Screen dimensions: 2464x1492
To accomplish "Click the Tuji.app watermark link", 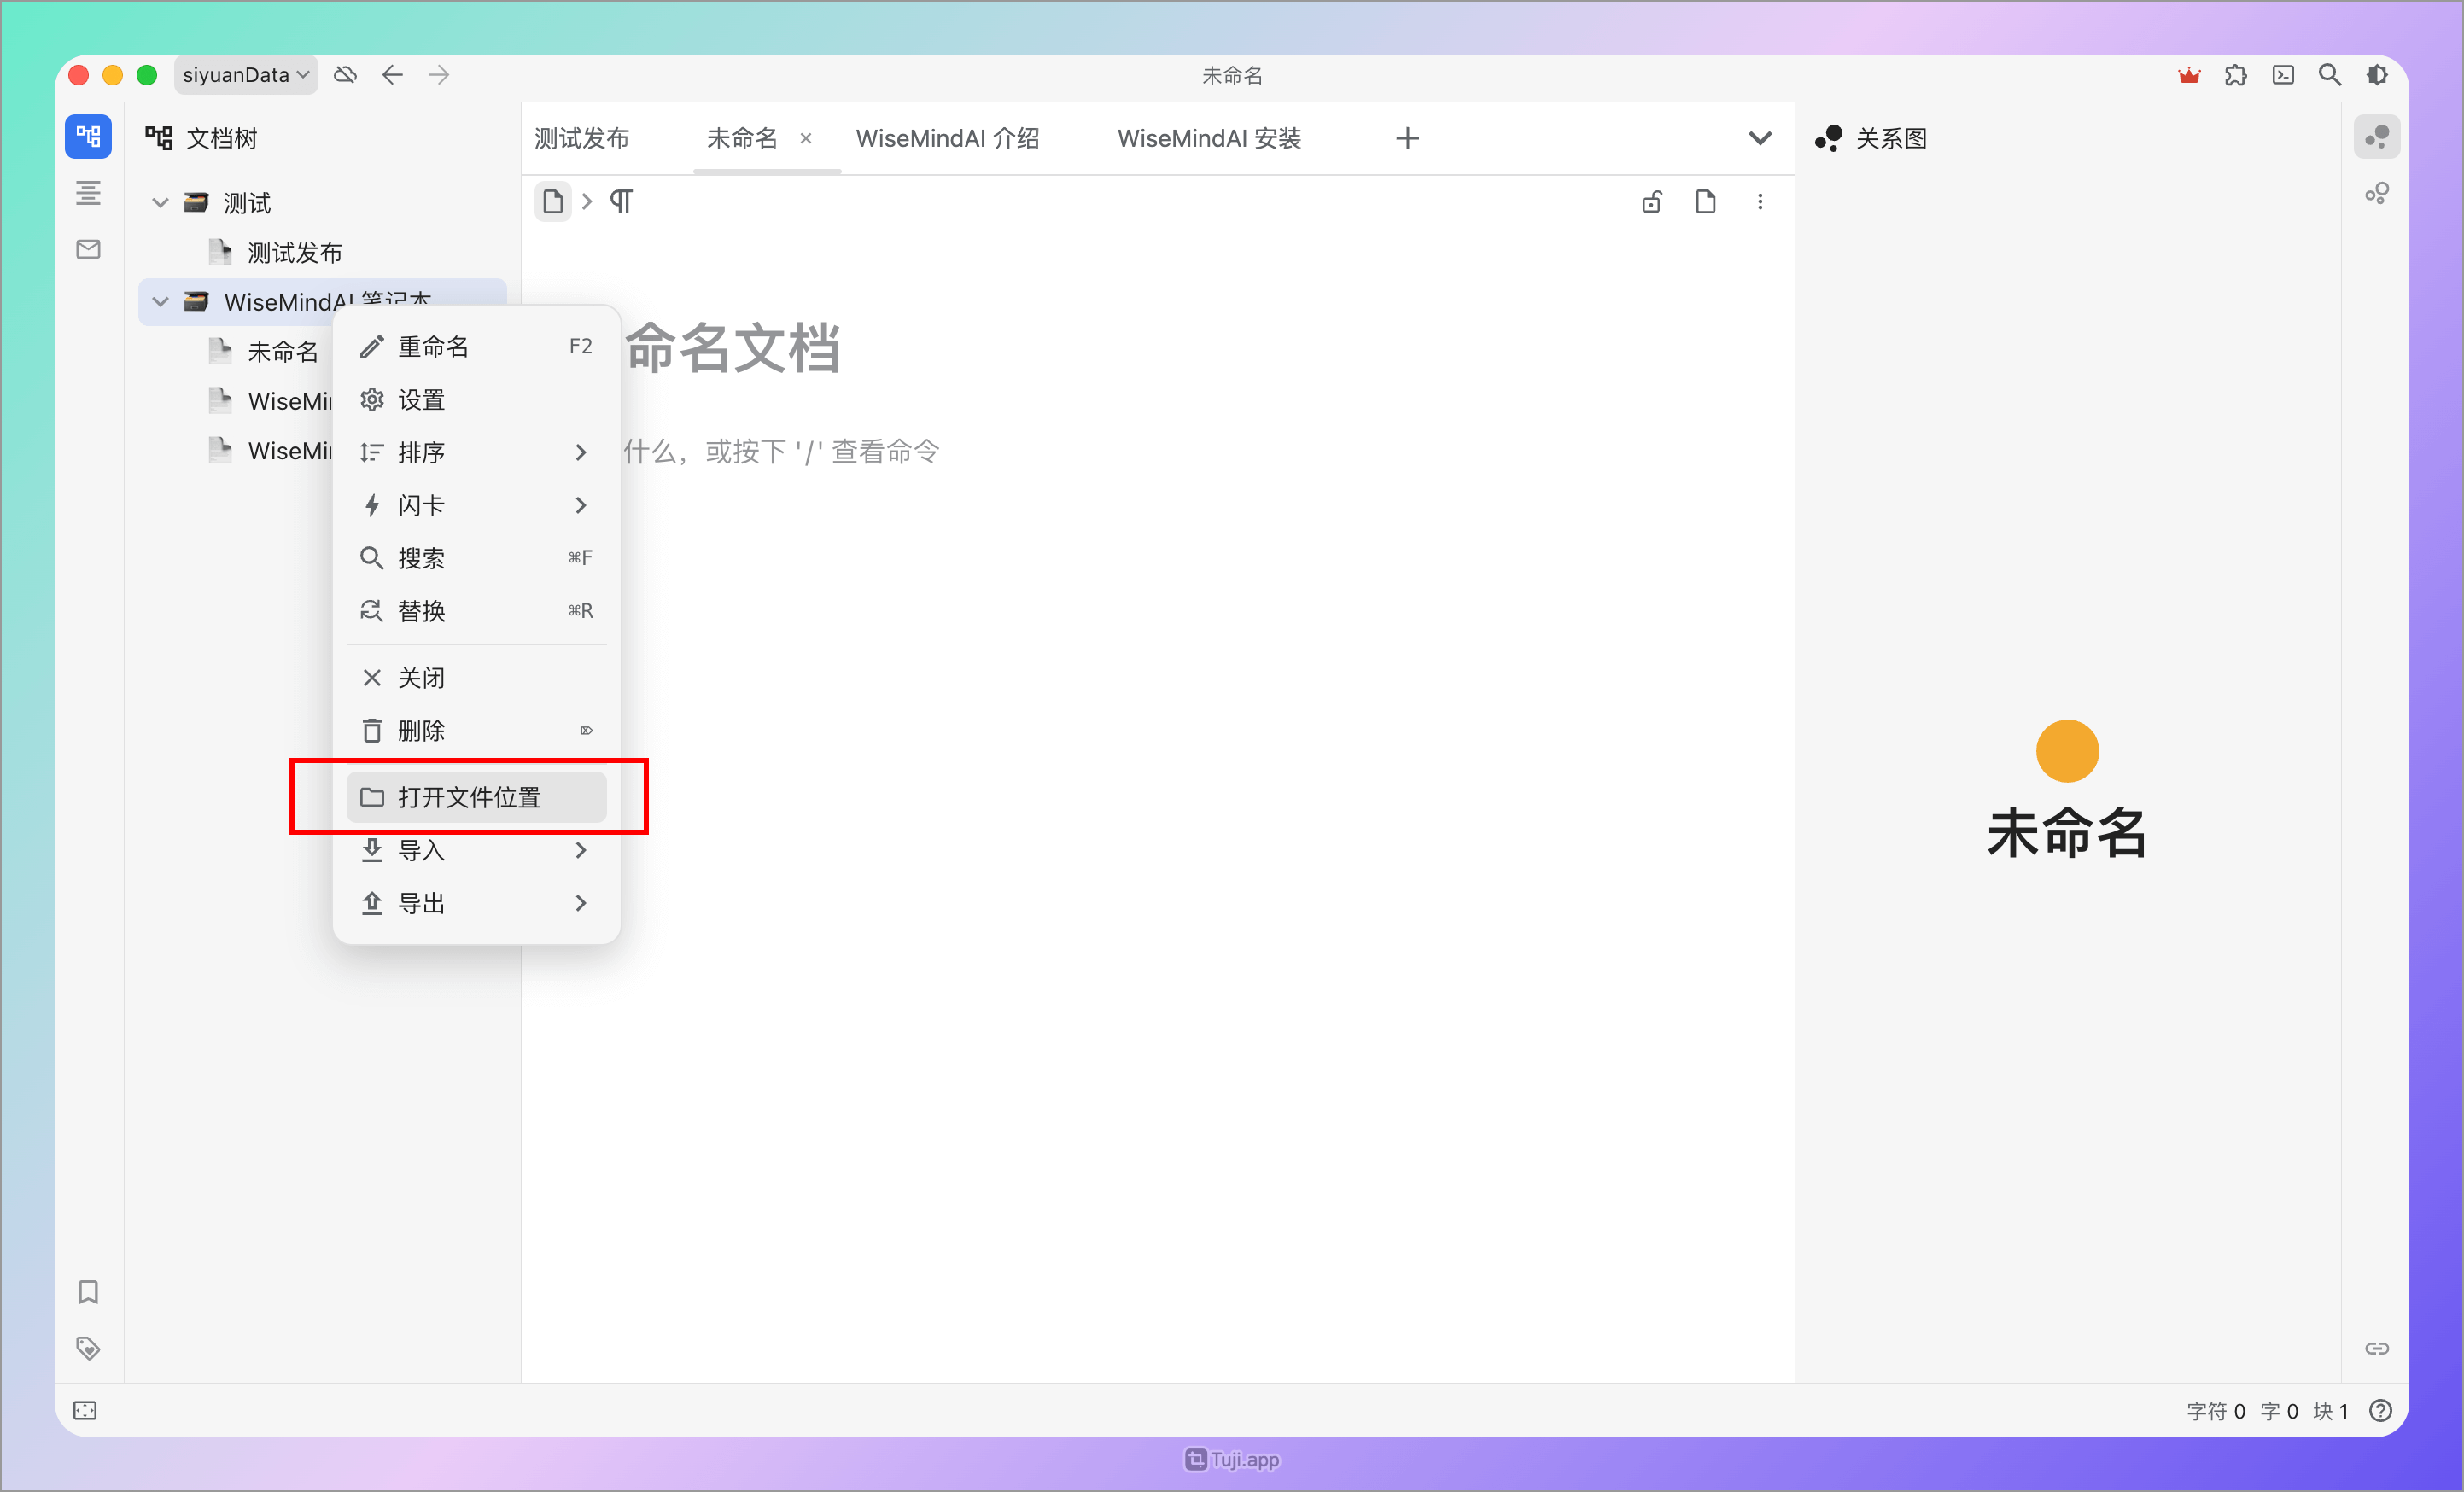I will pyautogui.click(x=1232, y=1460).
